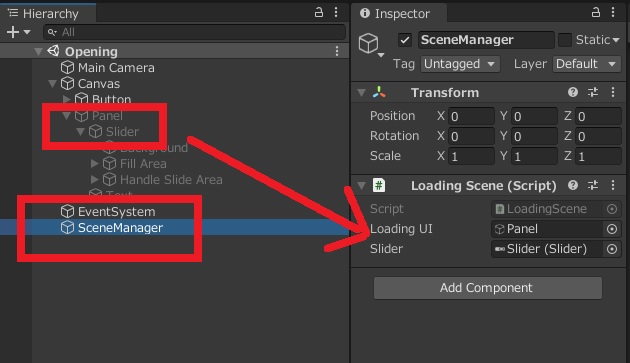This screenshot has height=363, width=630.
Task: Toggle the SceneManager active checkbox
Action: click(405, 40)
